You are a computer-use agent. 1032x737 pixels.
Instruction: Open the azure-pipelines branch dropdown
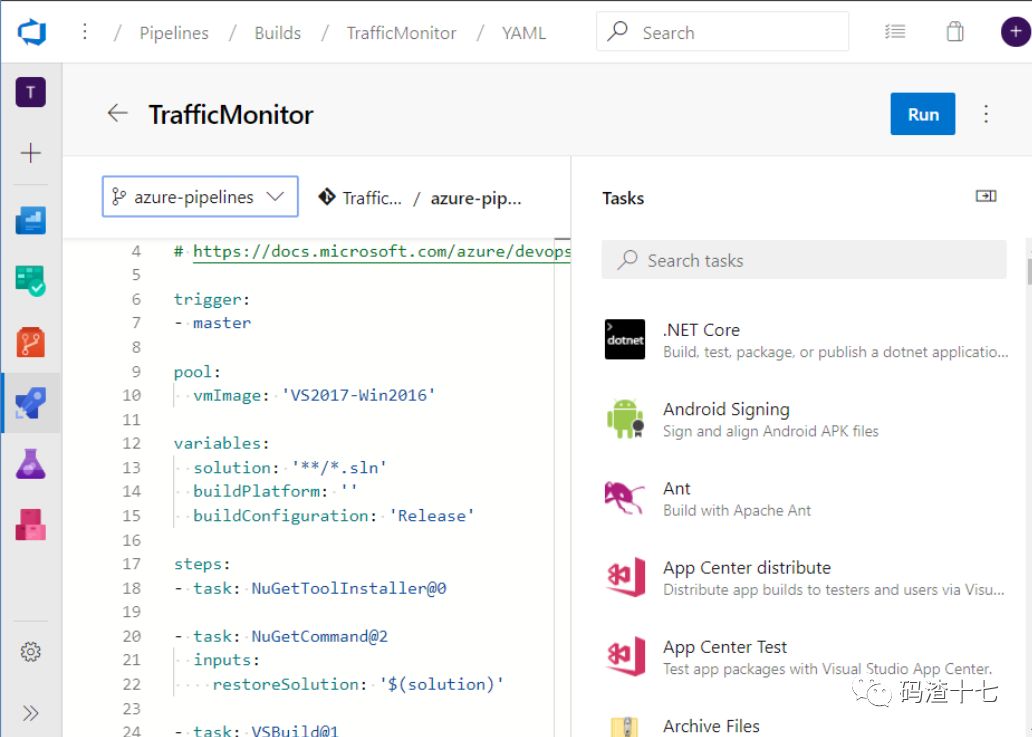point(200,196)
